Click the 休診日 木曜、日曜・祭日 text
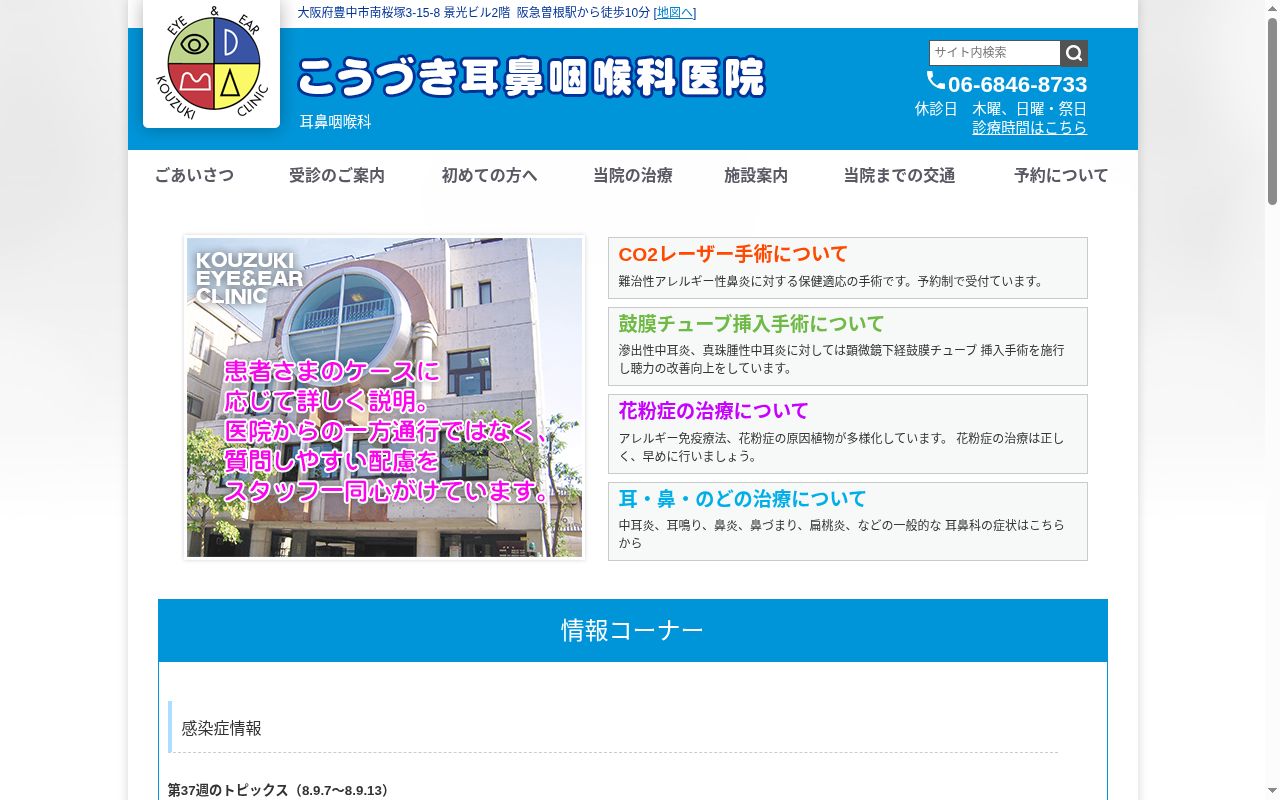The width and height of the screenshot is (1280, 800). coord(1001,109)
